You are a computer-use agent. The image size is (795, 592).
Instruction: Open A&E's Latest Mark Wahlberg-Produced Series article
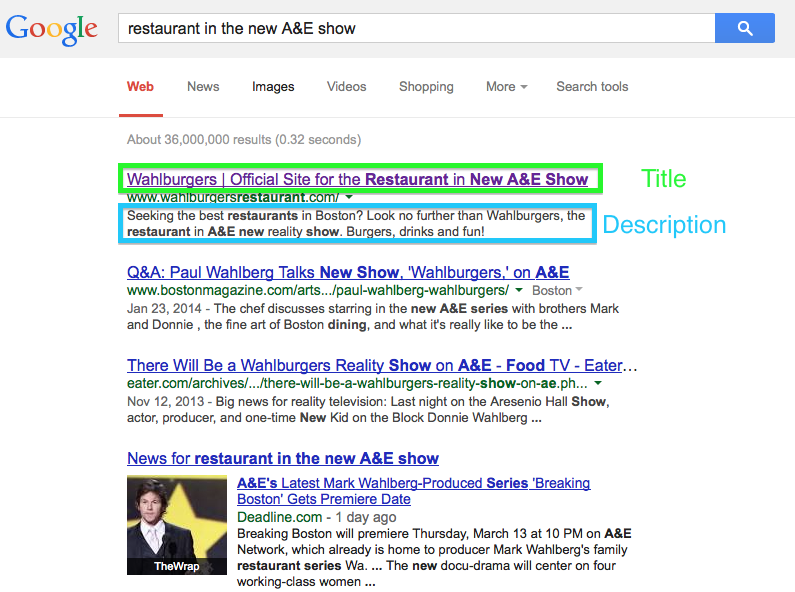413,491
